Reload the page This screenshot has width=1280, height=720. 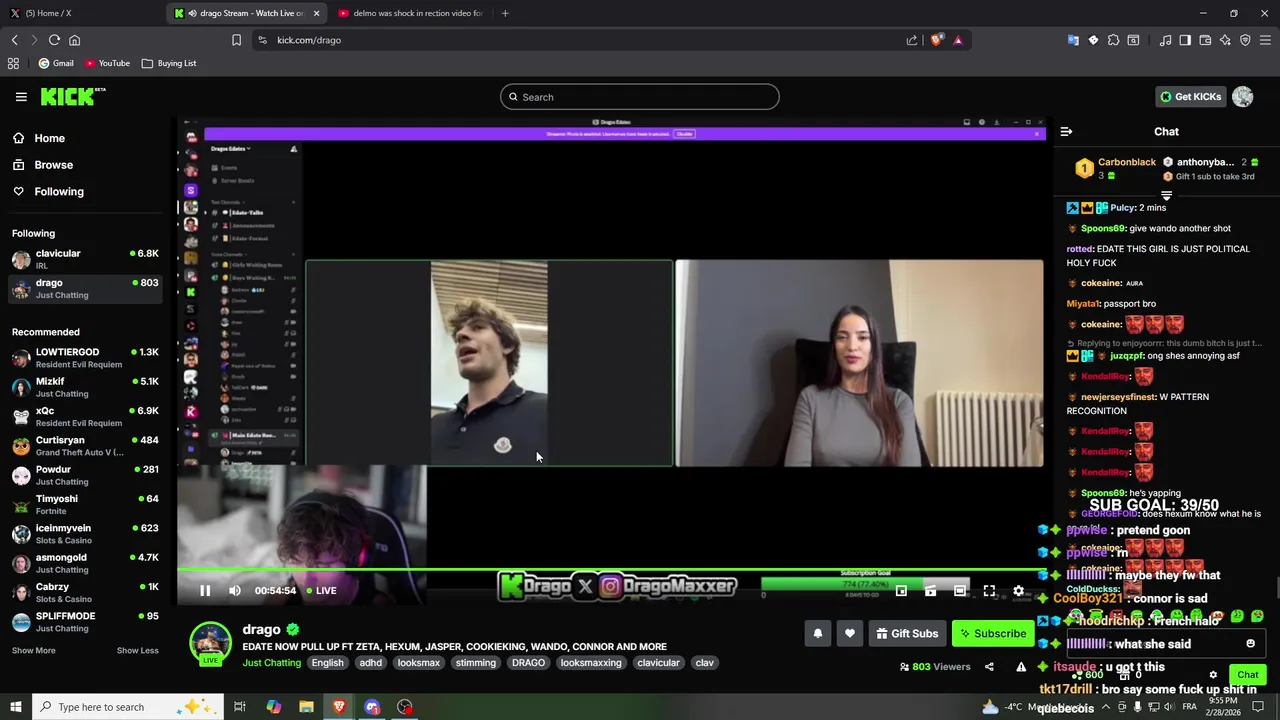tap(54, 40)
